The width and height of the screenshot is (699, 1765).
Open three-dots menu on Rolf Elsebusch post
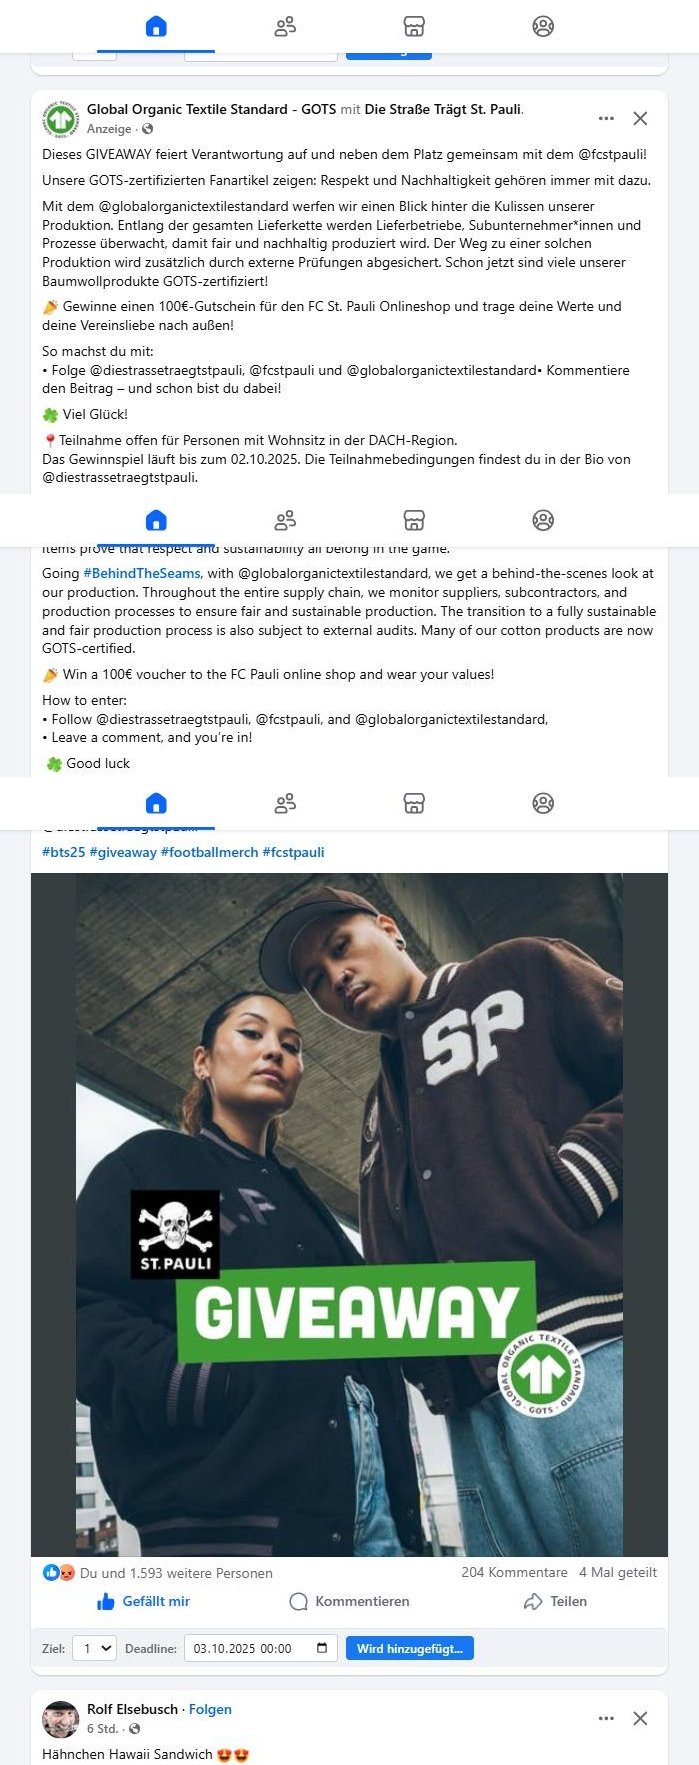pos(606,1718)
